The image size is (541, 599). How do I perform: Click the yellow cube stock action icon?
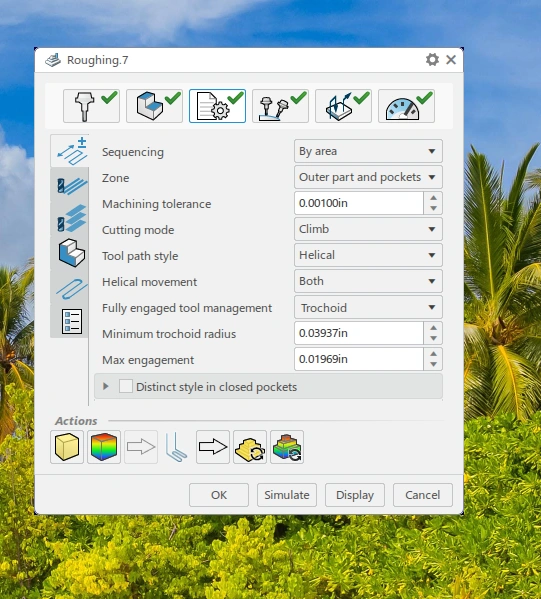[67, 447]
